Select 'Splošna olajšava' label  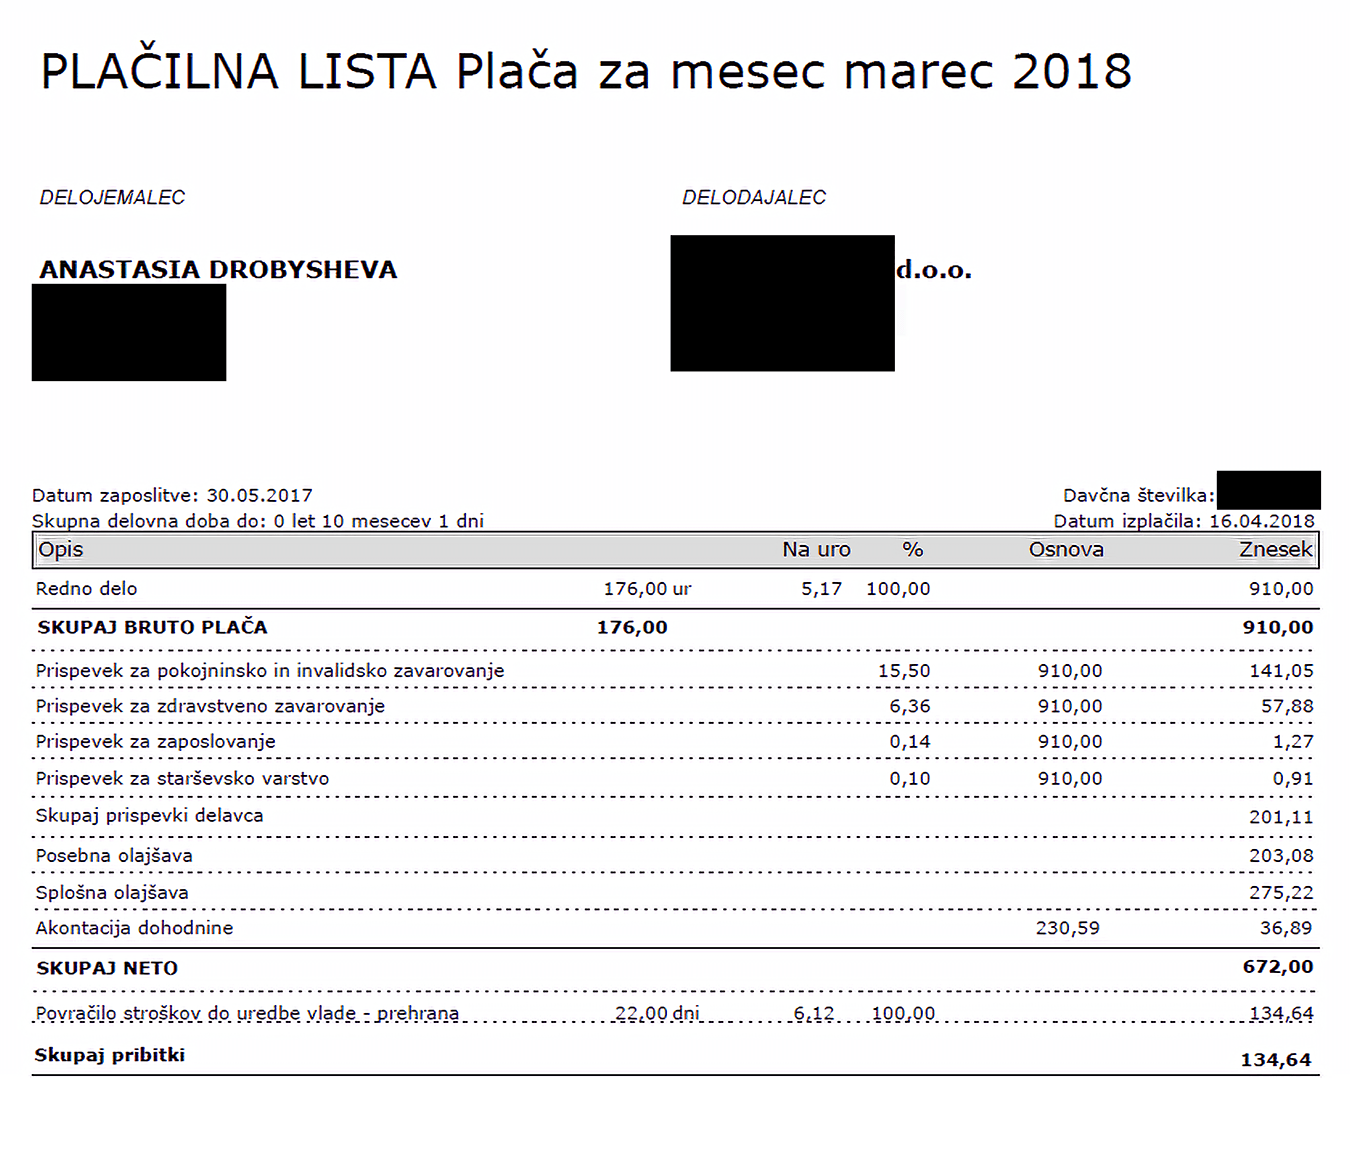[112, 892]
